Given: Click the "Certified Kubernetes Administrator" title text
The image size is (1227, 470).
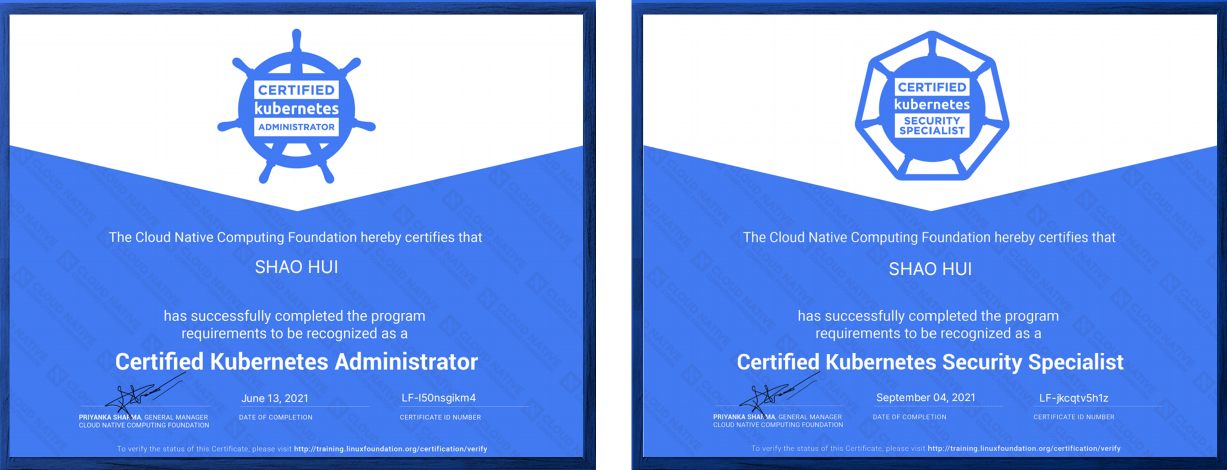Looking at the screenshot, I should [x=296, y=361].
